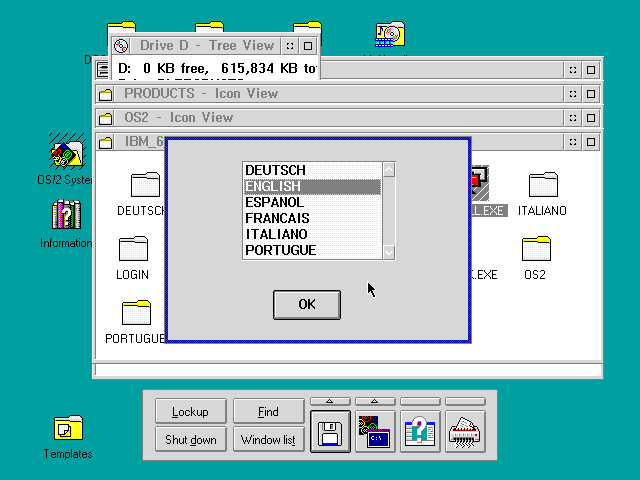
Task: Open the OS2 folder in IBM window
Action: (536, 249)
